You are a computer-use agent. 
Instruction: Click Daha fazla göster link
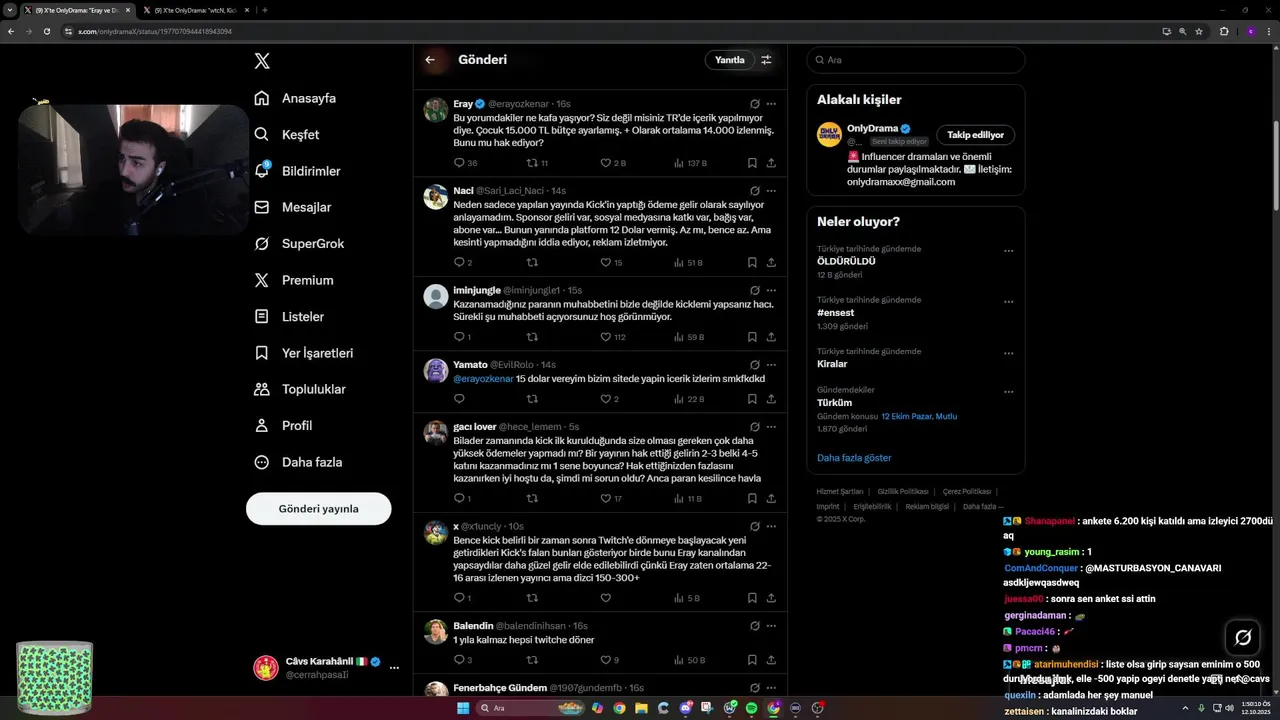tap(854, 458)
